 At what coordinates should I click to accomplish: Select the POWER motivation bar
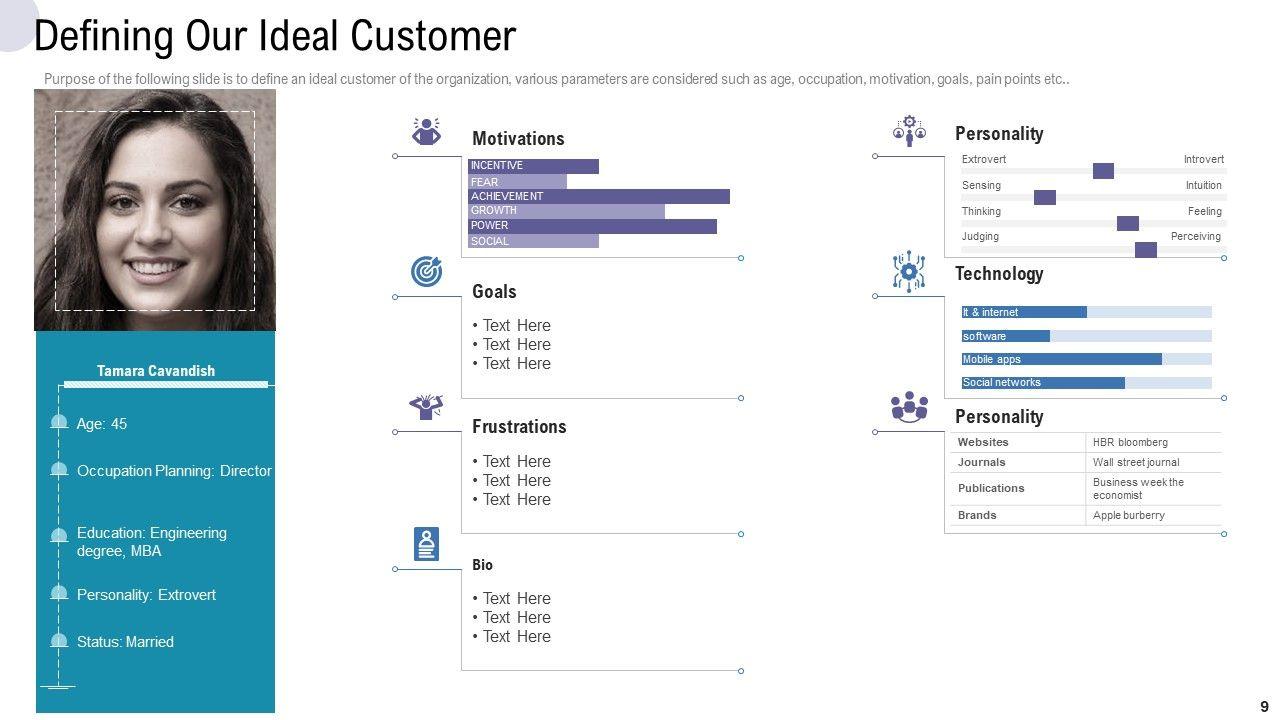[x=592, y=226]
